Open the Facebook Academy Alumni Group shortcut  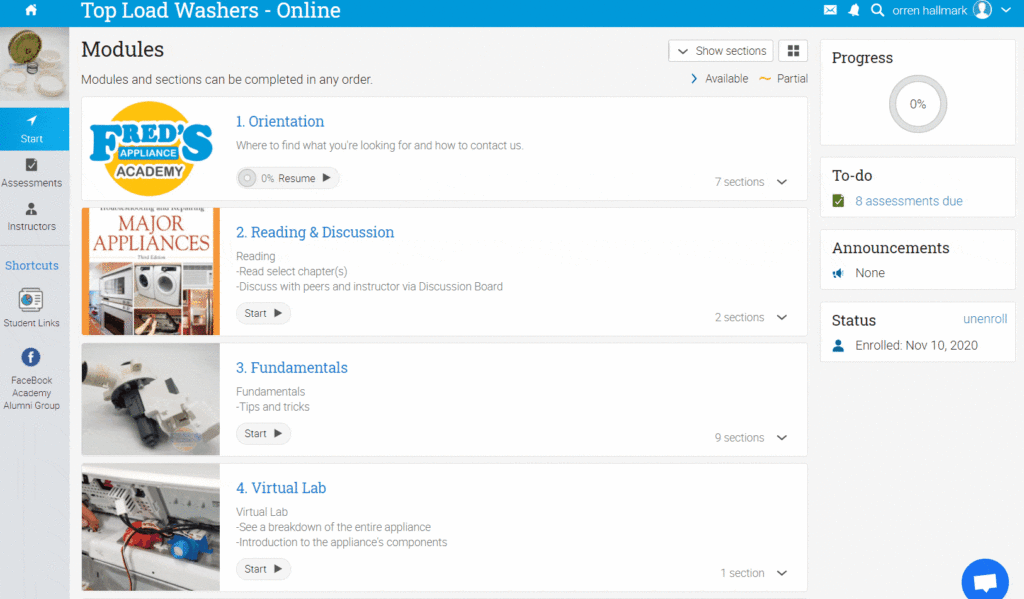[x=31, y=379]
